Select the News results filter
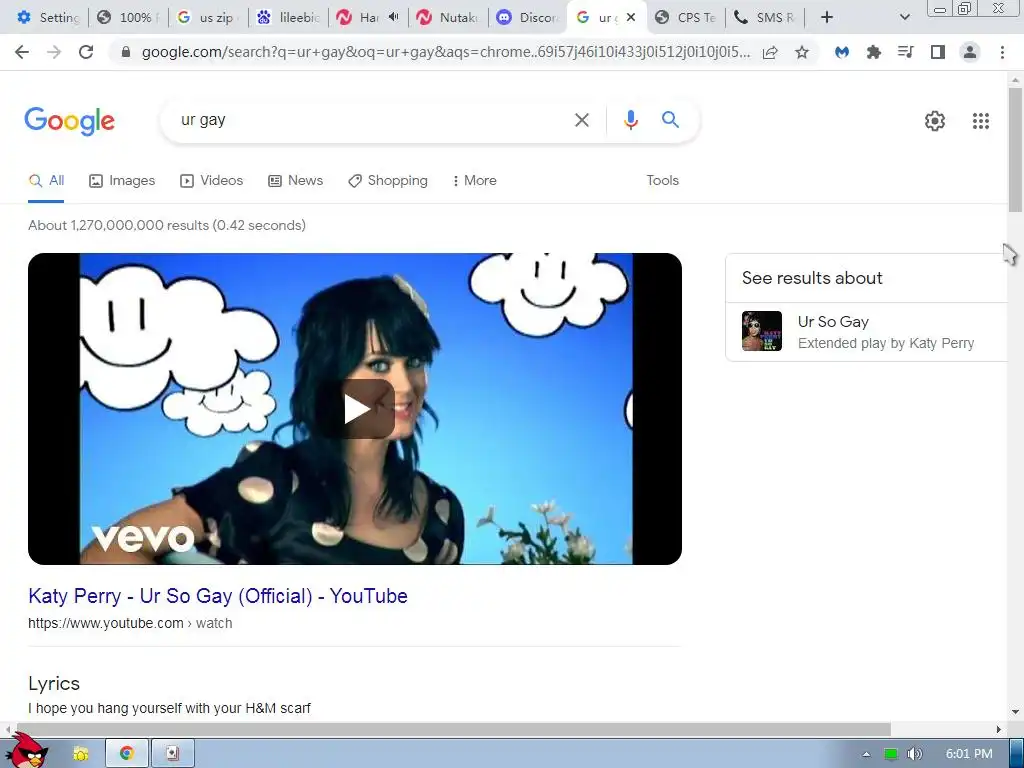The width and height of the screenshot is (1024, 768). (296, 181)
